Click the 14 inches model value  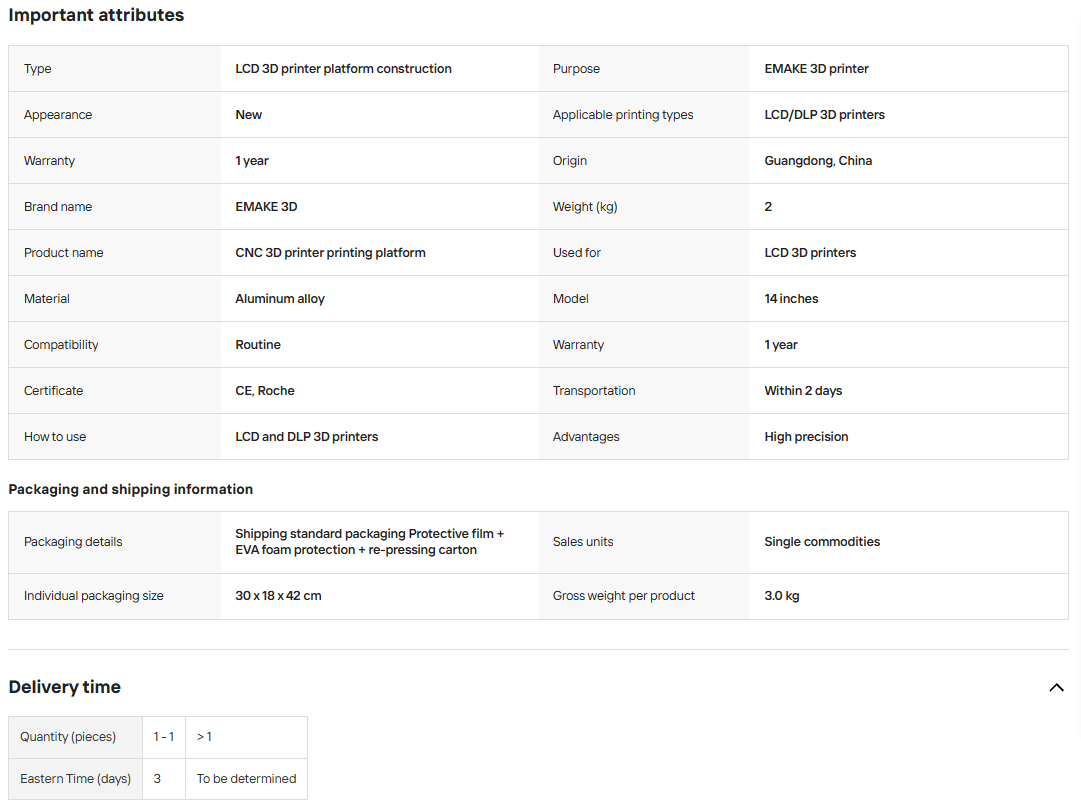[x=791, y=299]
